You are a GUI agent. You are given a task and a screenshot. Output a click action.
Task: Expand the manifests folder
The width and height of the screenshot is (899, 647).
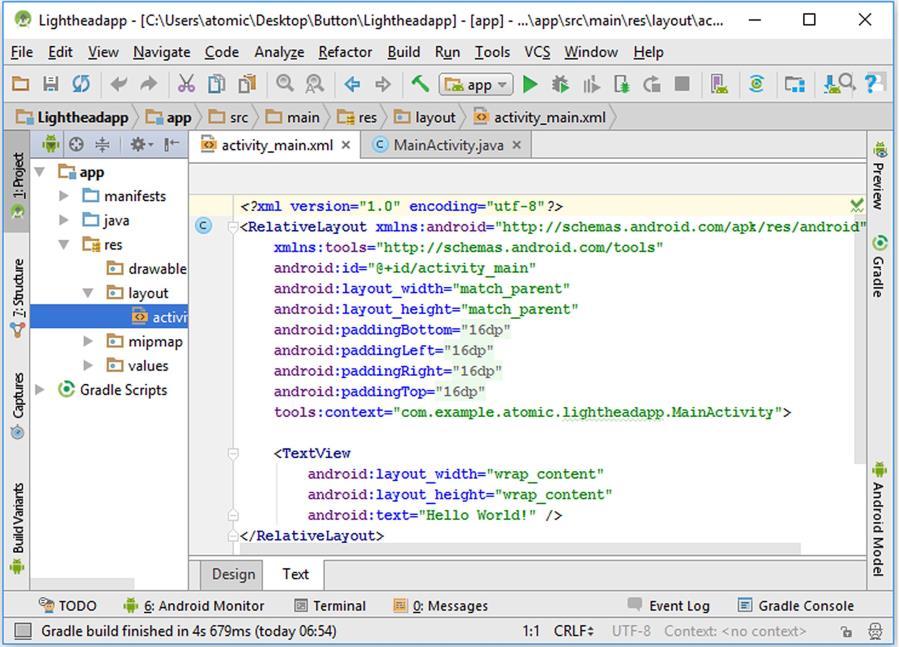(64, 196)
